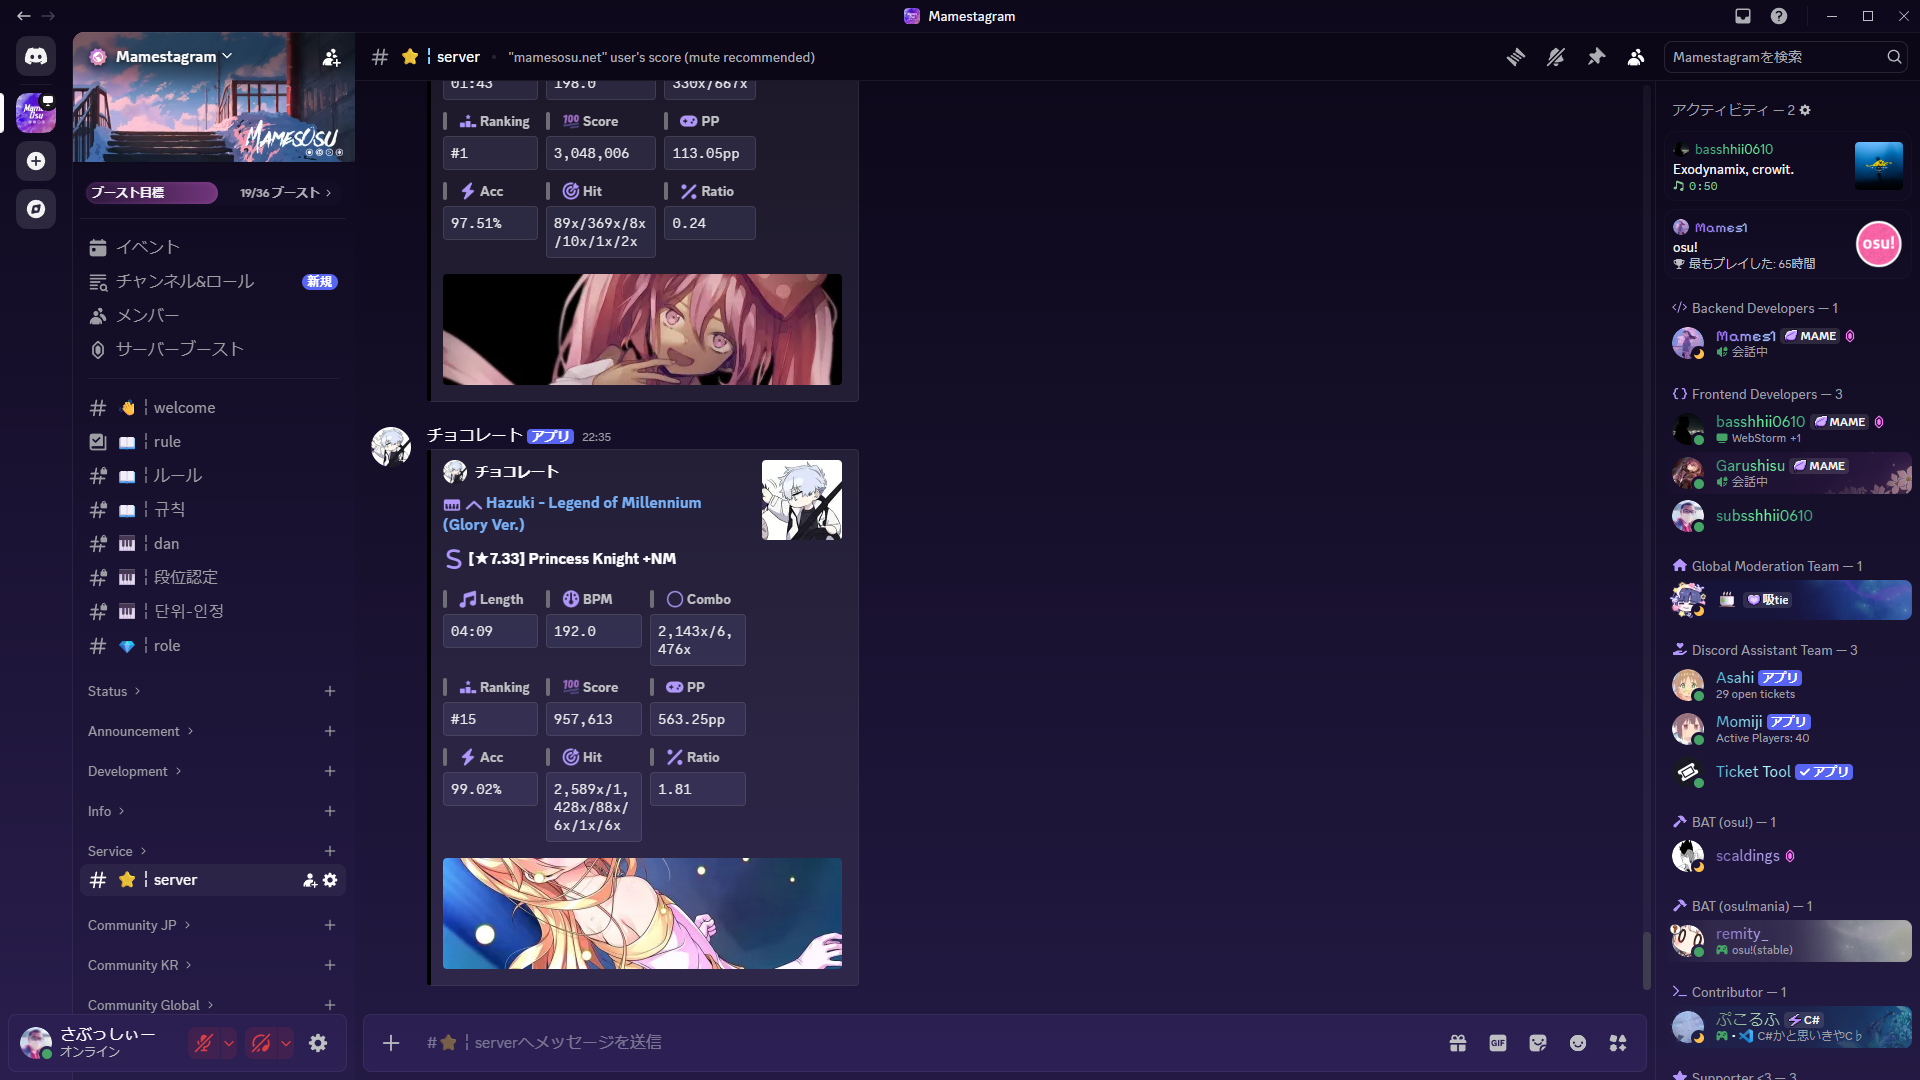
Task: Open the threads icon in channel header
Action: 1516,57
